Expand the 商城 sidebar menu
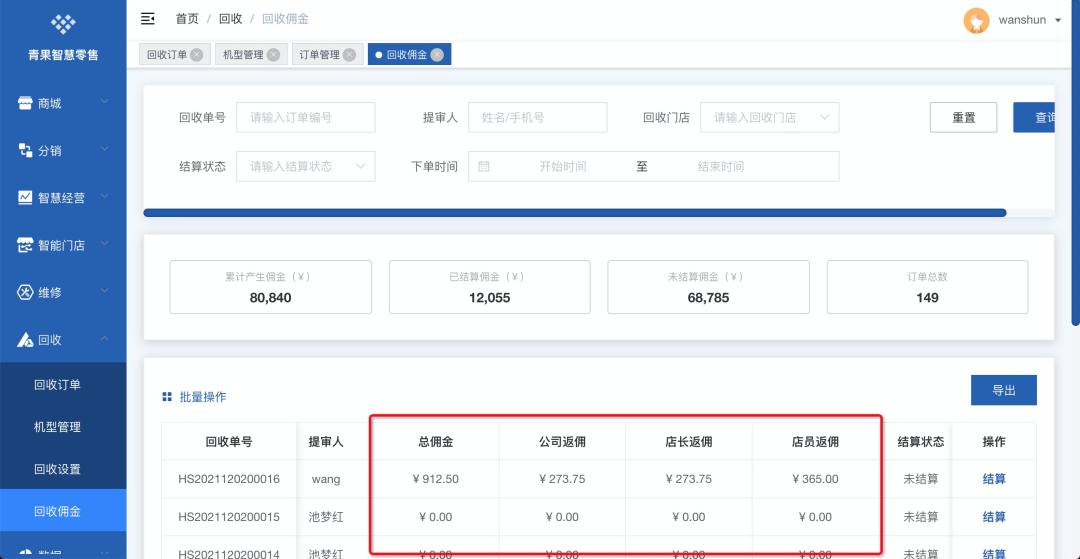Screen dimensions: 1080x559 tap(104, 103)
